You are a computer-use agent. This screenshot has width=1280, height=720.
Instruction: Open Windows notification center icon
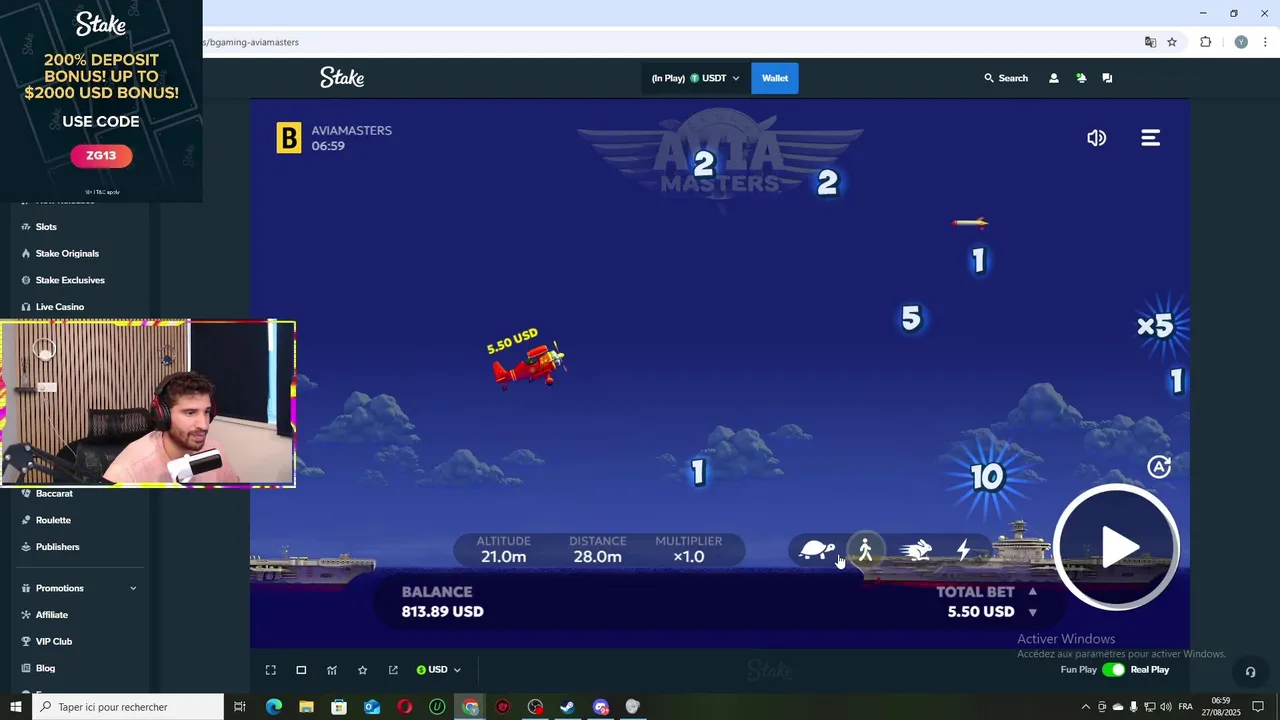pyautogui.click(x=1259, y=707)
